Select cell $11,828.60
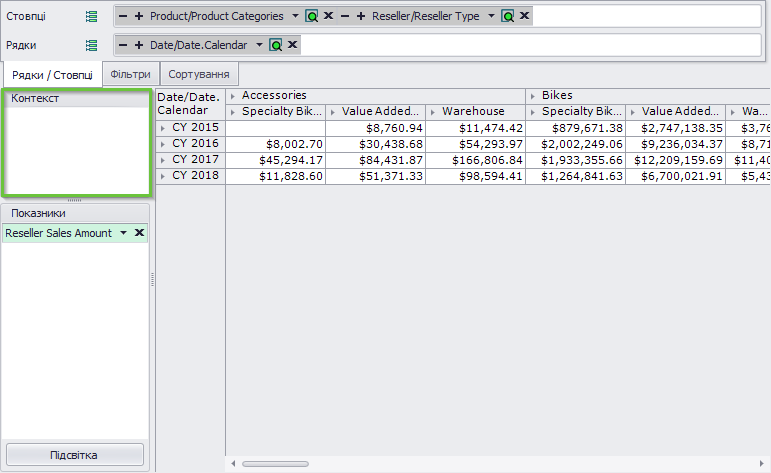The width and height of the screenshot is (771, 473). pos(276,177)
